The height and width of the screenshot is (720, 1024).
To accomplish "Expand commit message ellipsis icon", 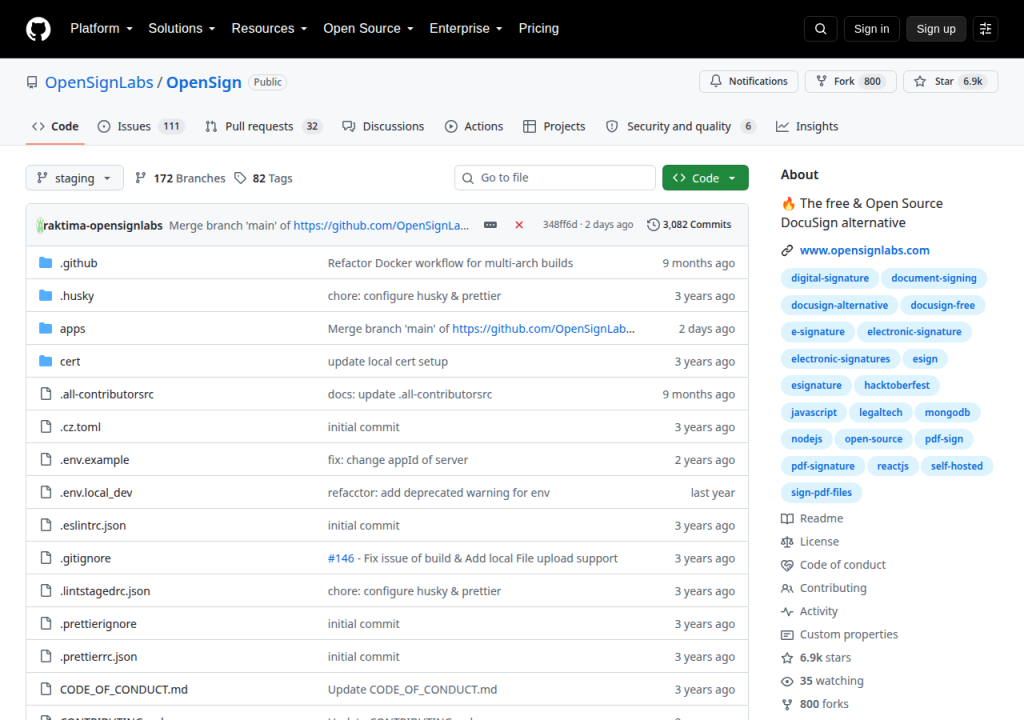I will pyautogui.click(x=490, y=225).
